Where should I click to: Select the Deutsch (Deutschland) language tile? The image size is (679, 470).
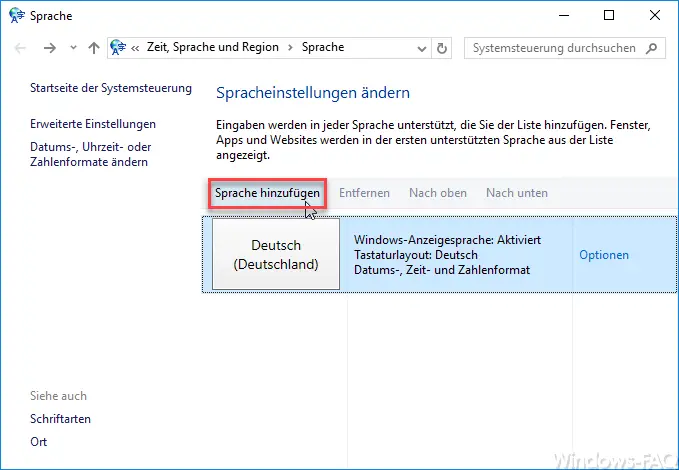pyautogui.click(x=276, y=254)
